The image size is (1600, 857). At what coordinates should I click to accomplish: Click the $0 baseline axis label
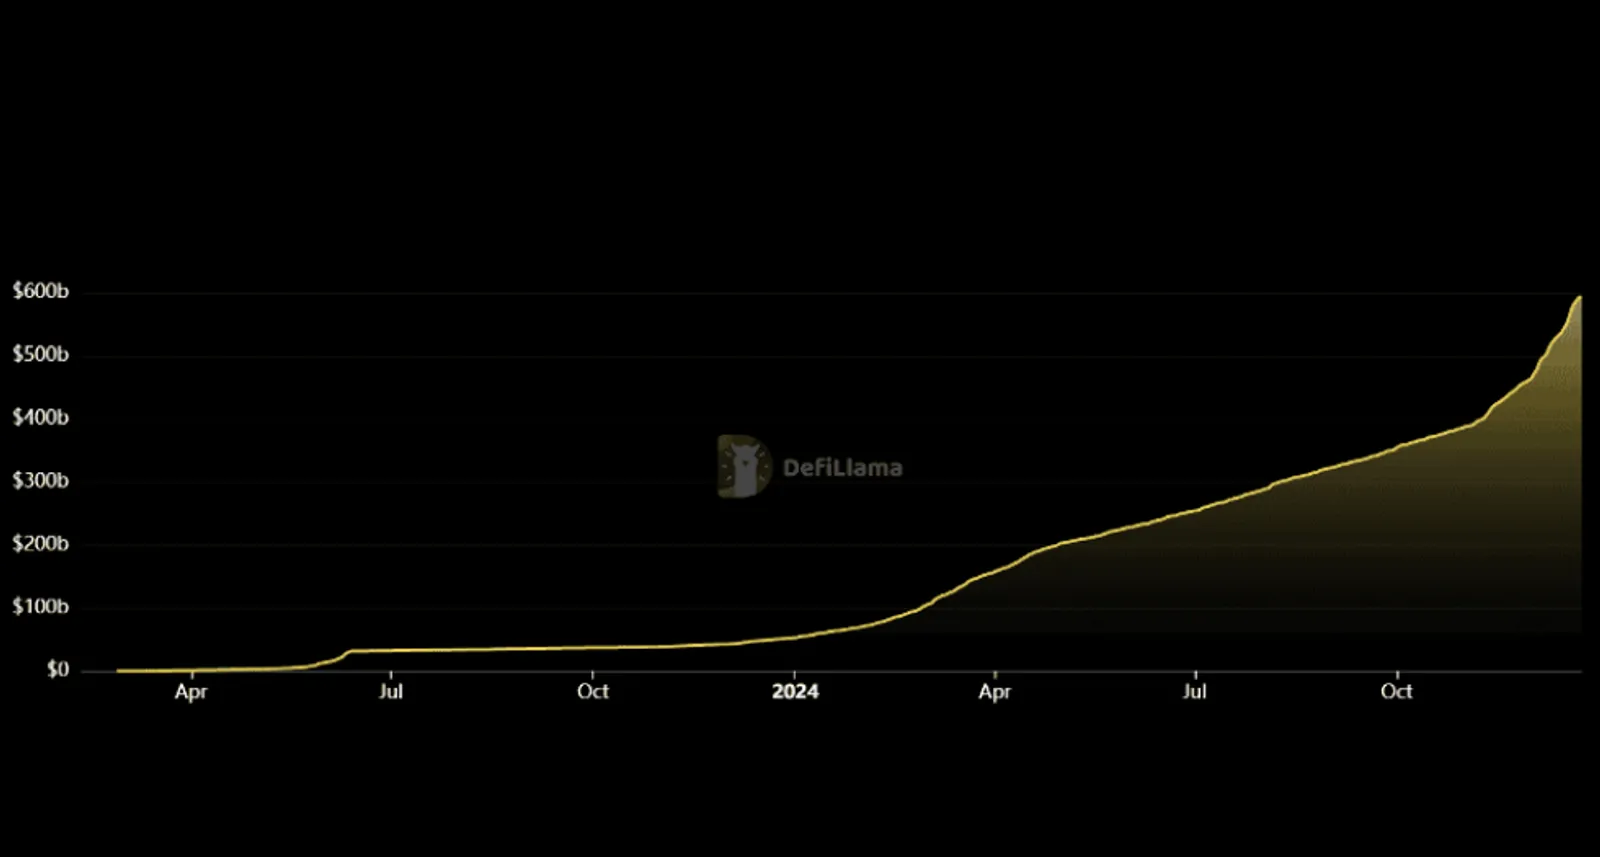point(58,669)
